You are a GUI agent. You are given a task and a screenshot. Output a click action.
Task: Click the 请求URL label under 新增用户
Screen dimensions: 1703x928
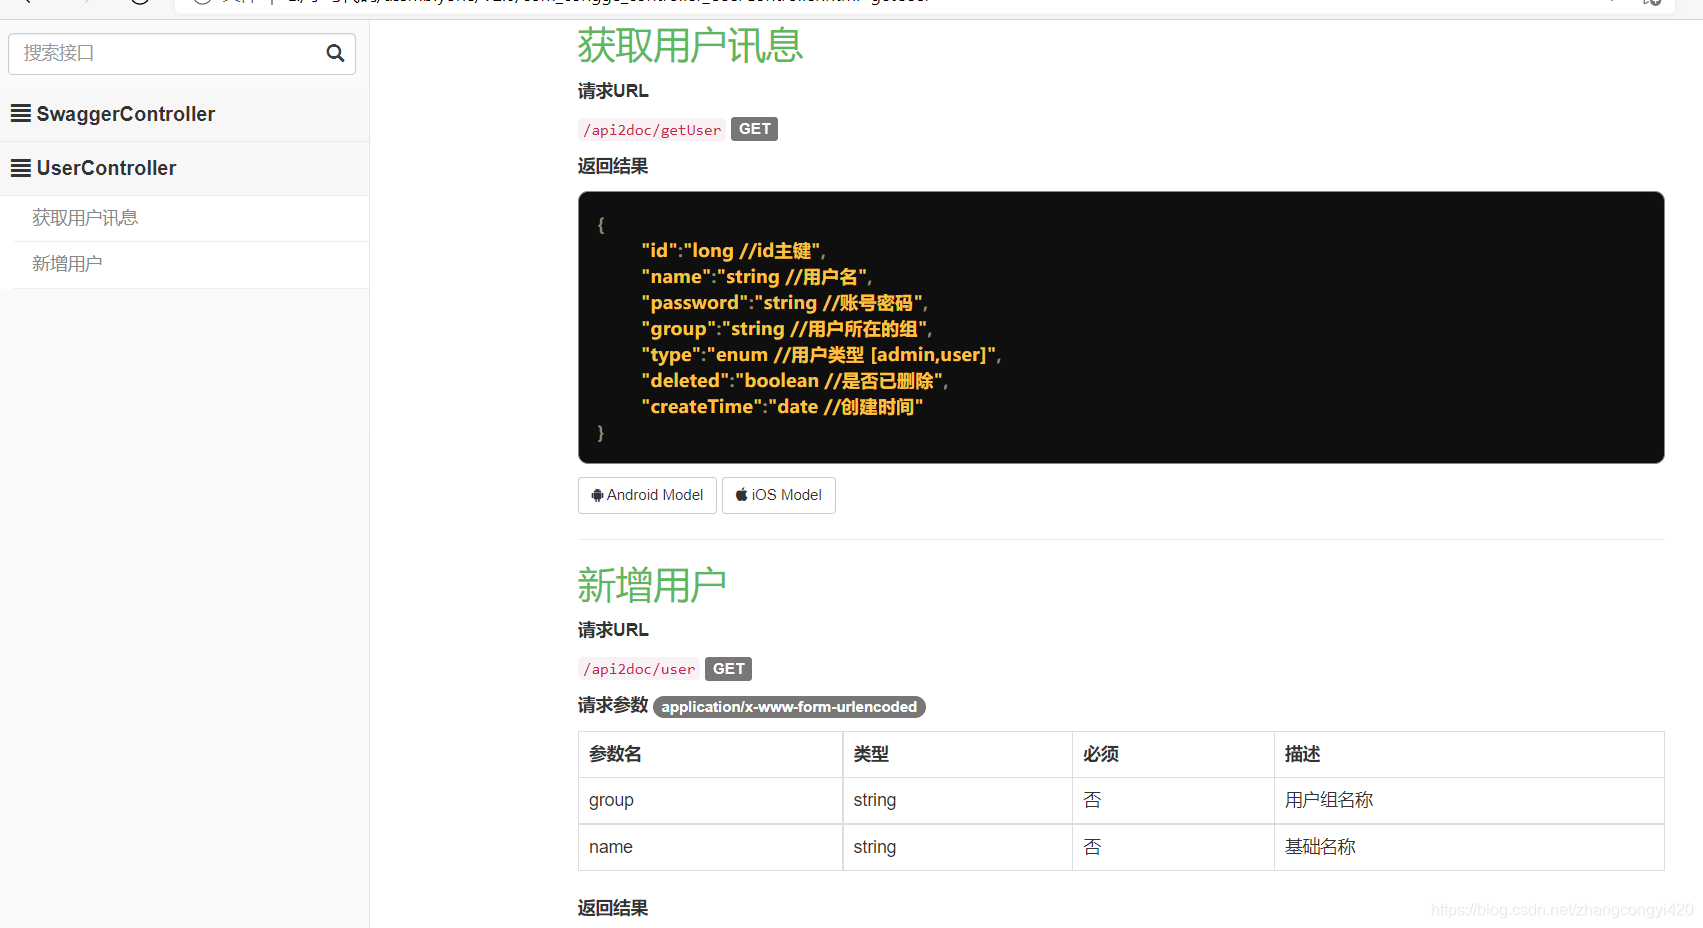pyautogui.click(x=613, y=630)
